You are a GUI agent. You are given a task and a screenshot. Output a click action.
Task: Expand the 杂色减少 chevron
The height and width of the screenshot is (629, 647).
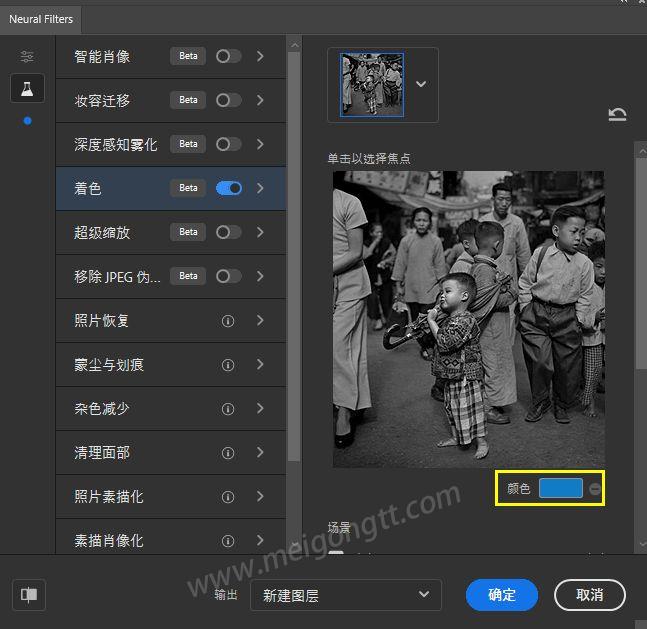[260, 409]
